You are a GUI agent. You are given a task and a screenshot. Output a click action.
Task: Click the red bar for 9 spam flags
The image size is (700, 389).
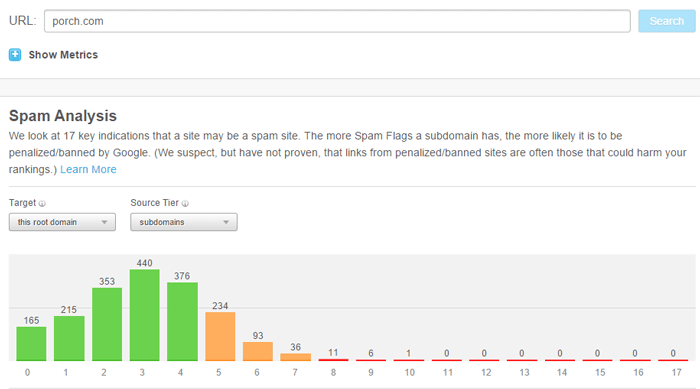click(x=371, y=360)
